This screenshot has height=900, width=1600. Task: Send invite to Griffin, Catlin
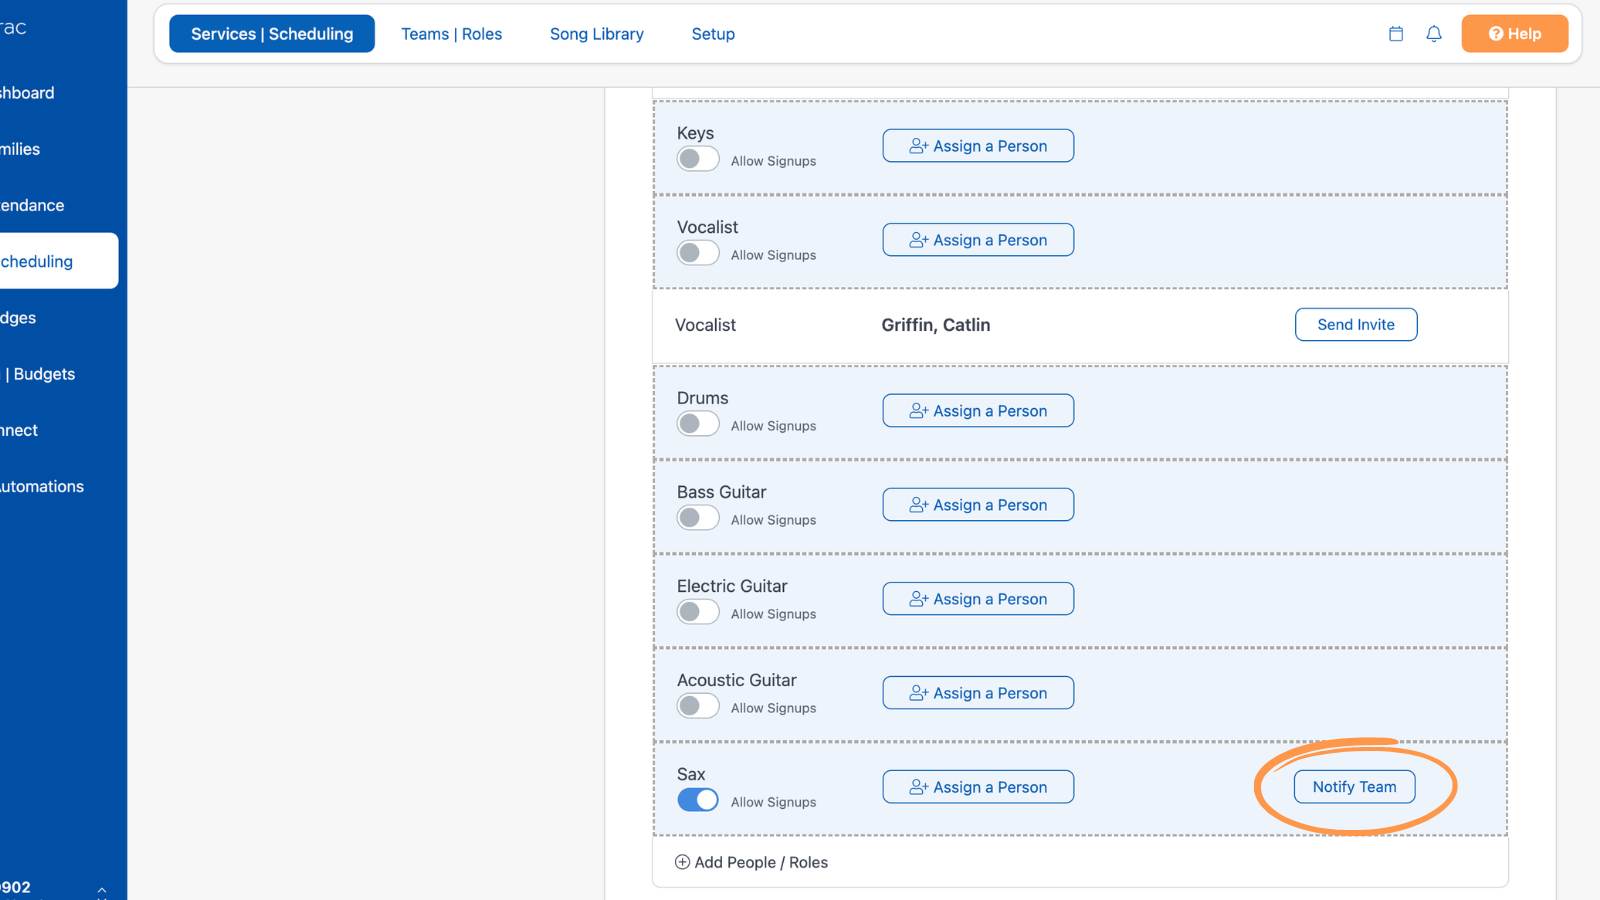1356,325
